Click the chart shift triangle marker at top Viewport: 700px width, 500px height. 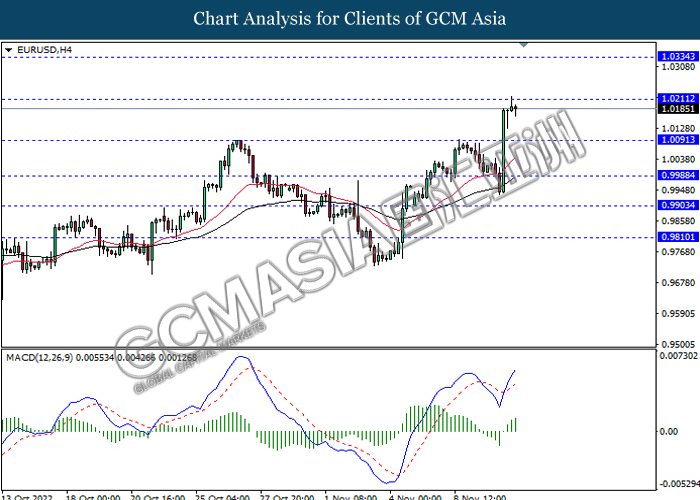click(x=524, y=45)
